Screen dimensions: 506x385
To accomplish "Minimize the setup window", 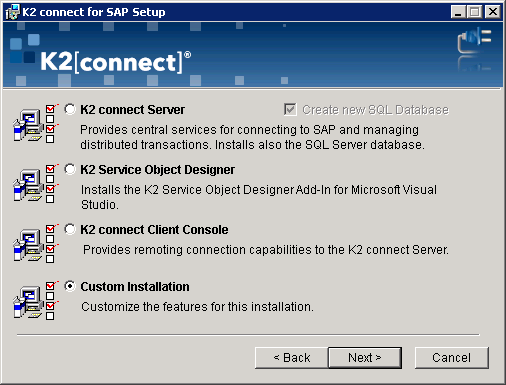I will 458,12.
